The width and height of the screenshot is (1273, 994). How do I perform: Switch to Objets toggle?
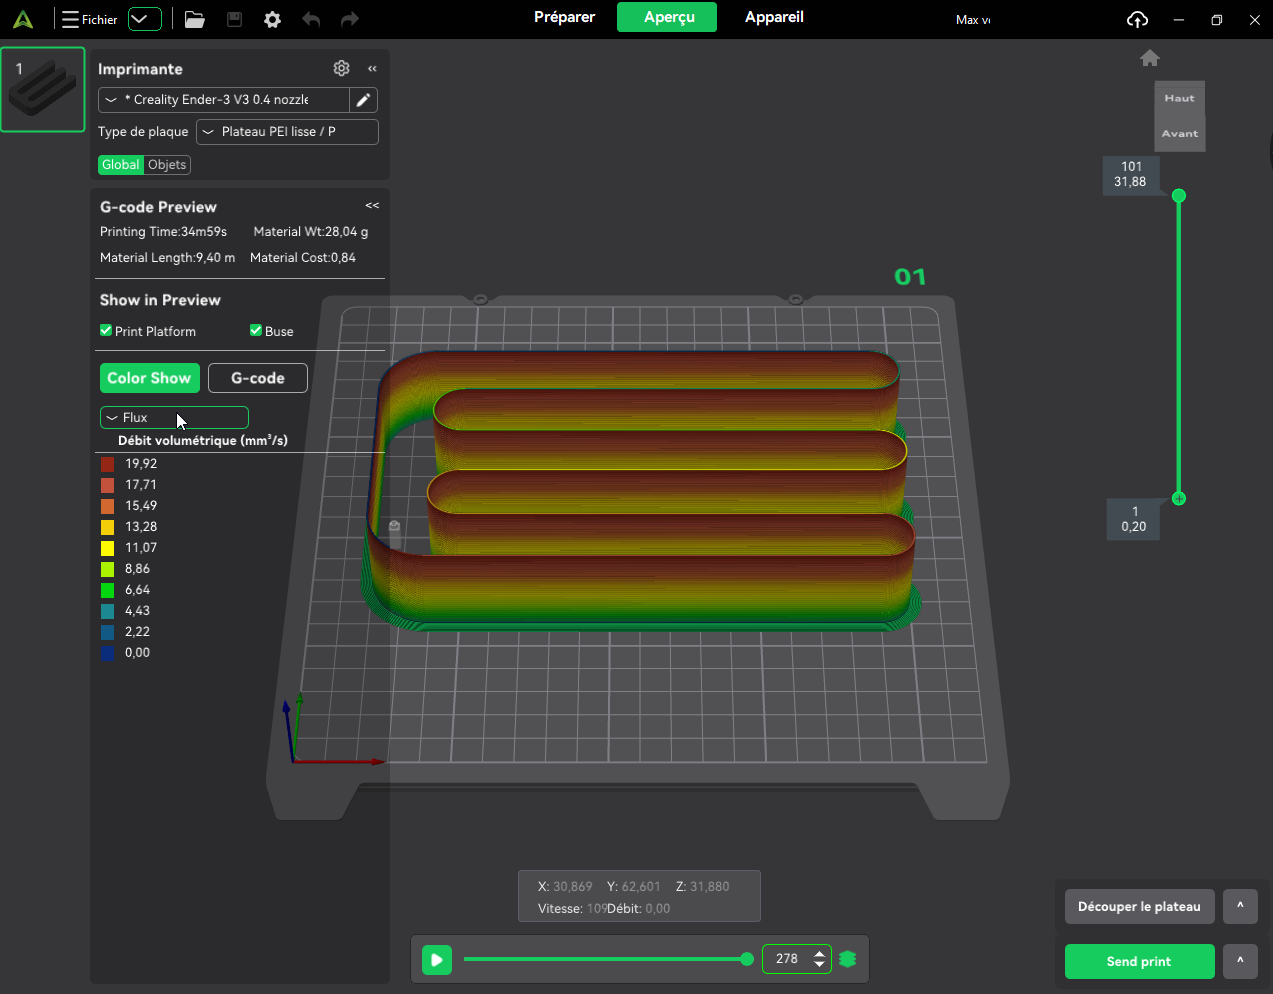click(x=167, y=165)
